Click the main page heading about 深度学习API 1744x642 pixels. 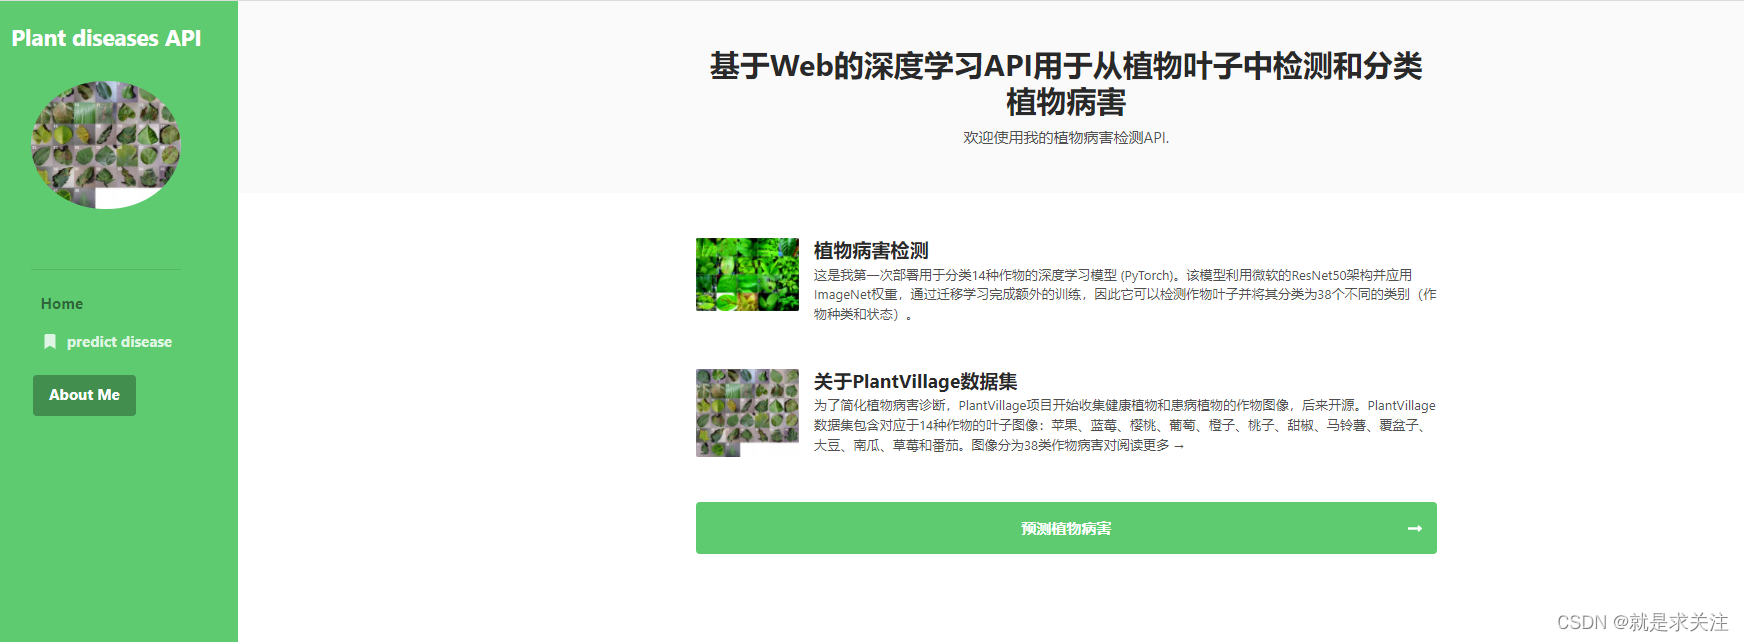click(1066, 84)
